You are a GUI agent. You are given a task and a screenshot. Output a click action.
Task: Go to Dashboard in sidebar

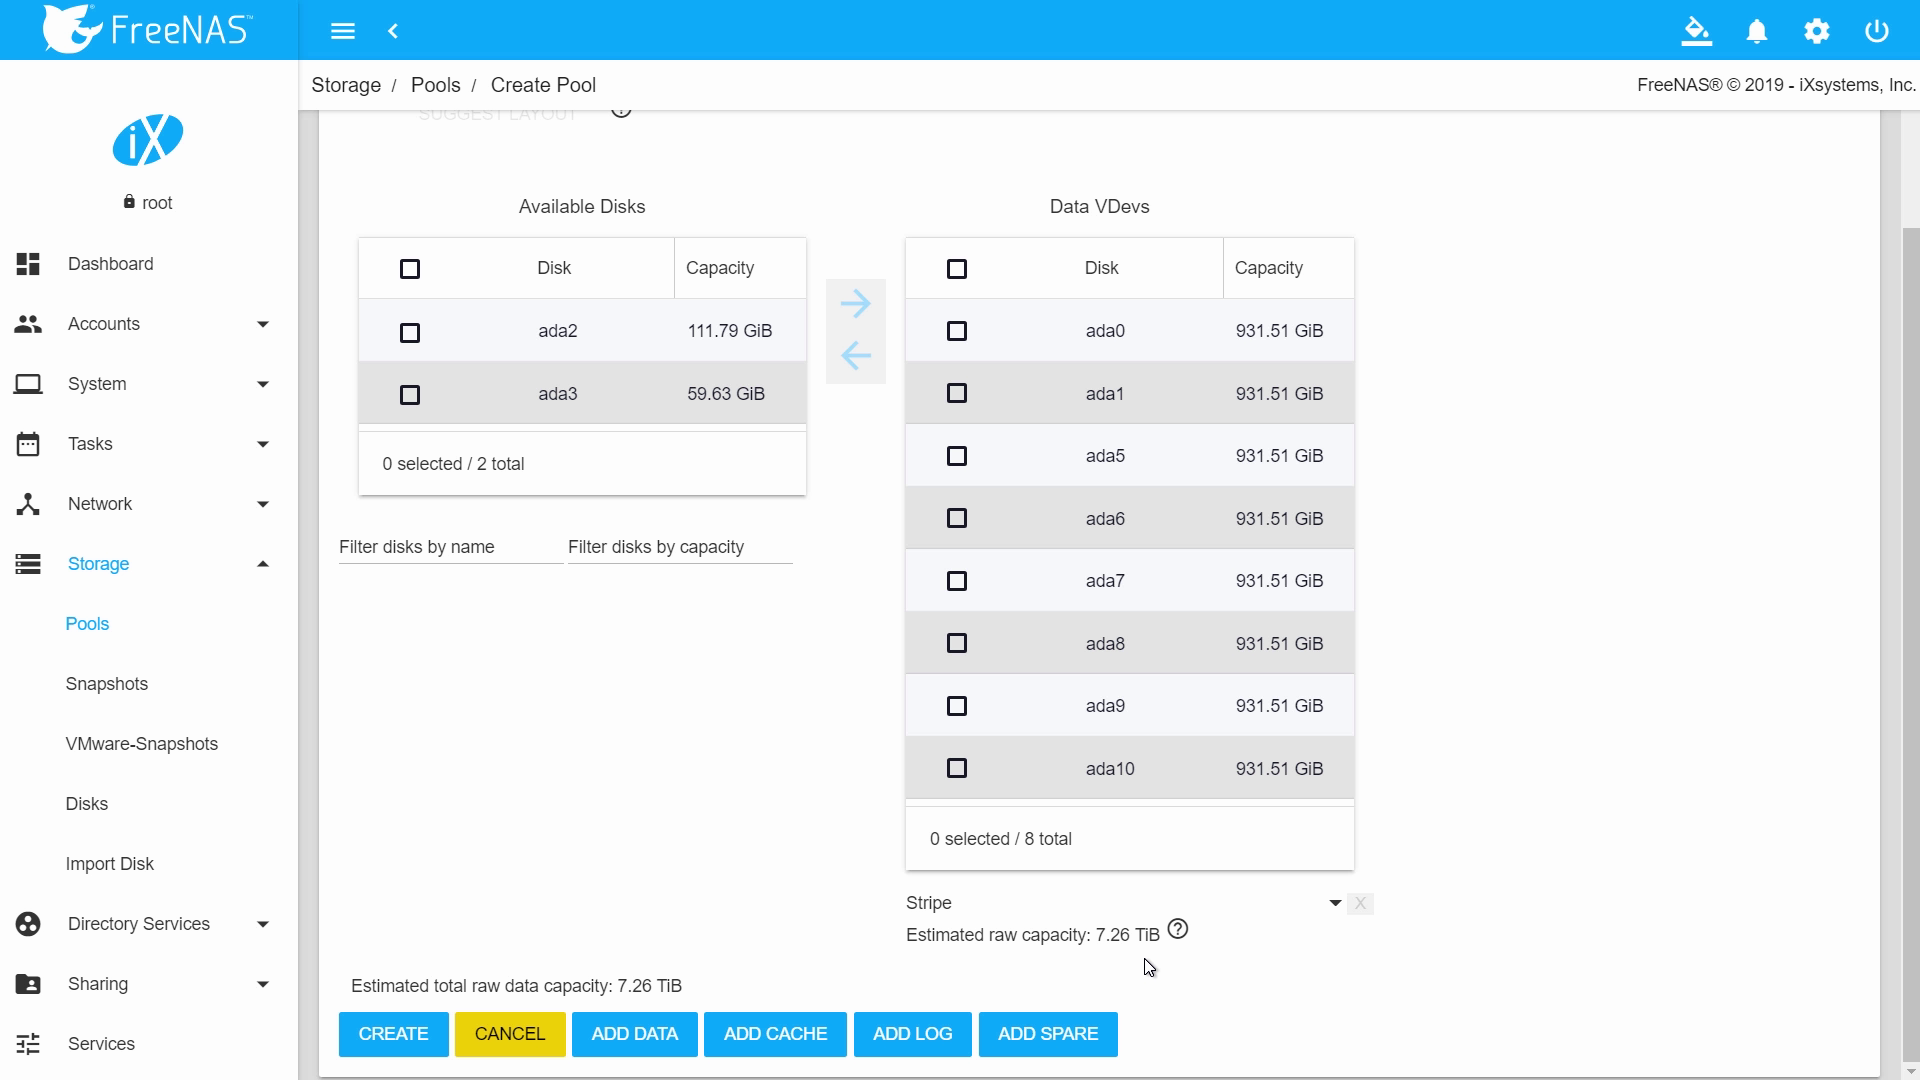pyautogui.click(x=111, y=264)
